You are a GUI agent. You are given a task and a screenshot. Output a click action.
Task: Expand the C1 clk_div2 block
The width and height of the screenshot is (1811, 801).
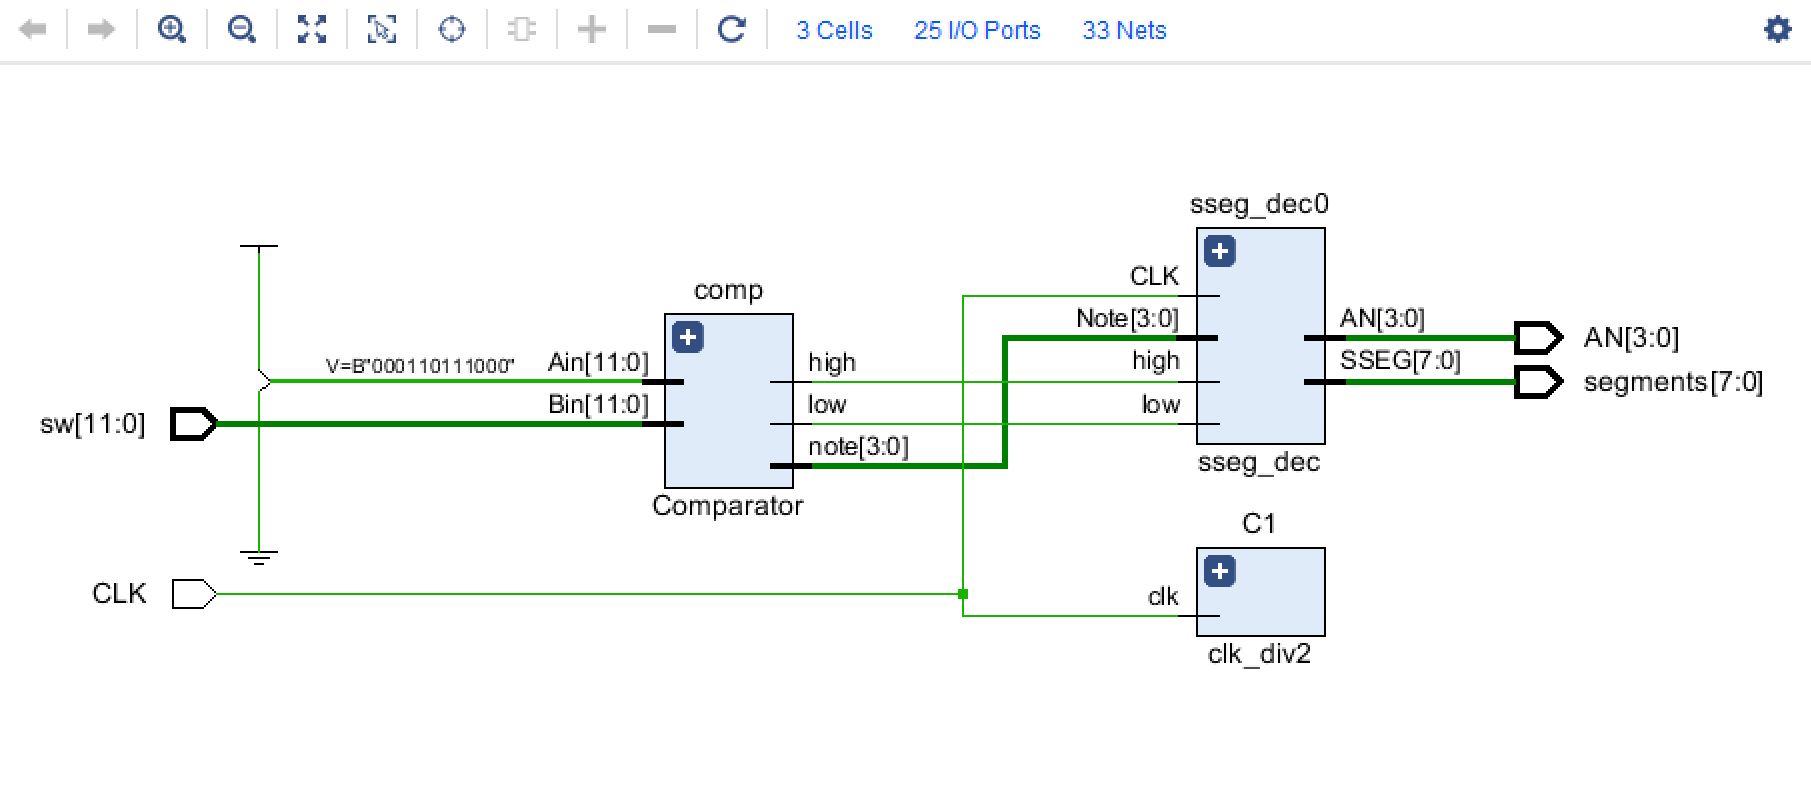pos(1220,571)
